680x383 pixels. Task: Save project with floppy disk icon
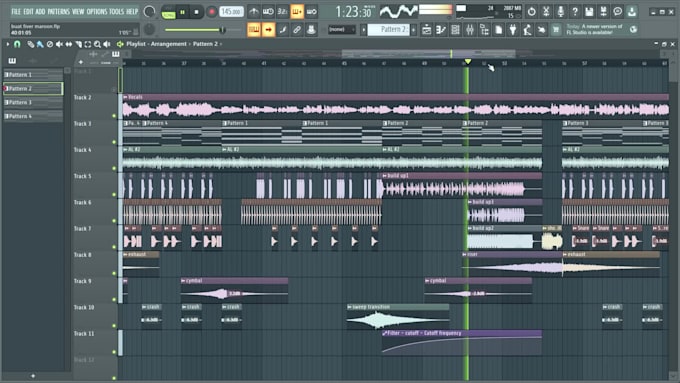[589, 12]
